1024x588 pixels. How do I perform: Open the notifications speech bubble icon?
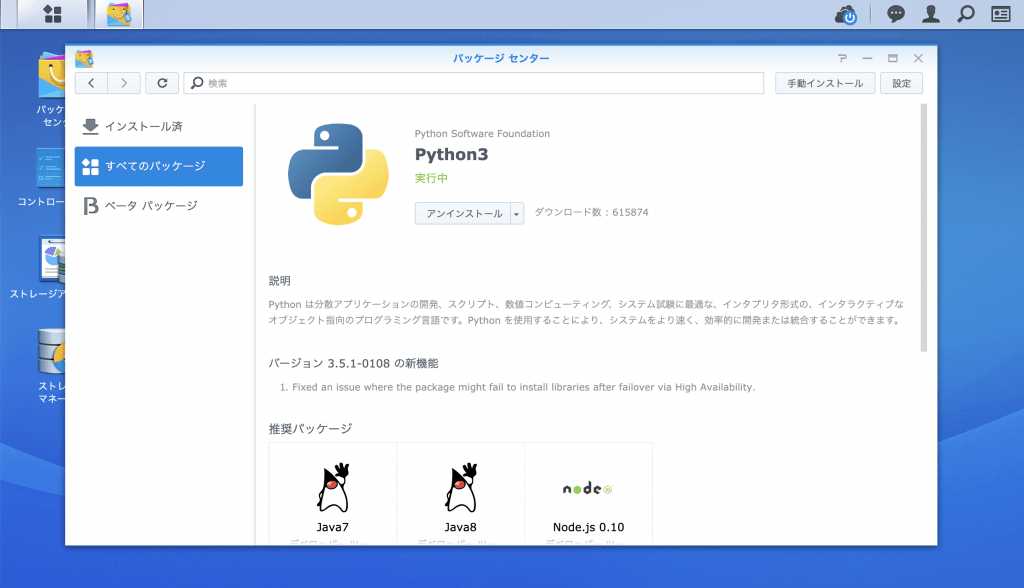pos(897,14)
